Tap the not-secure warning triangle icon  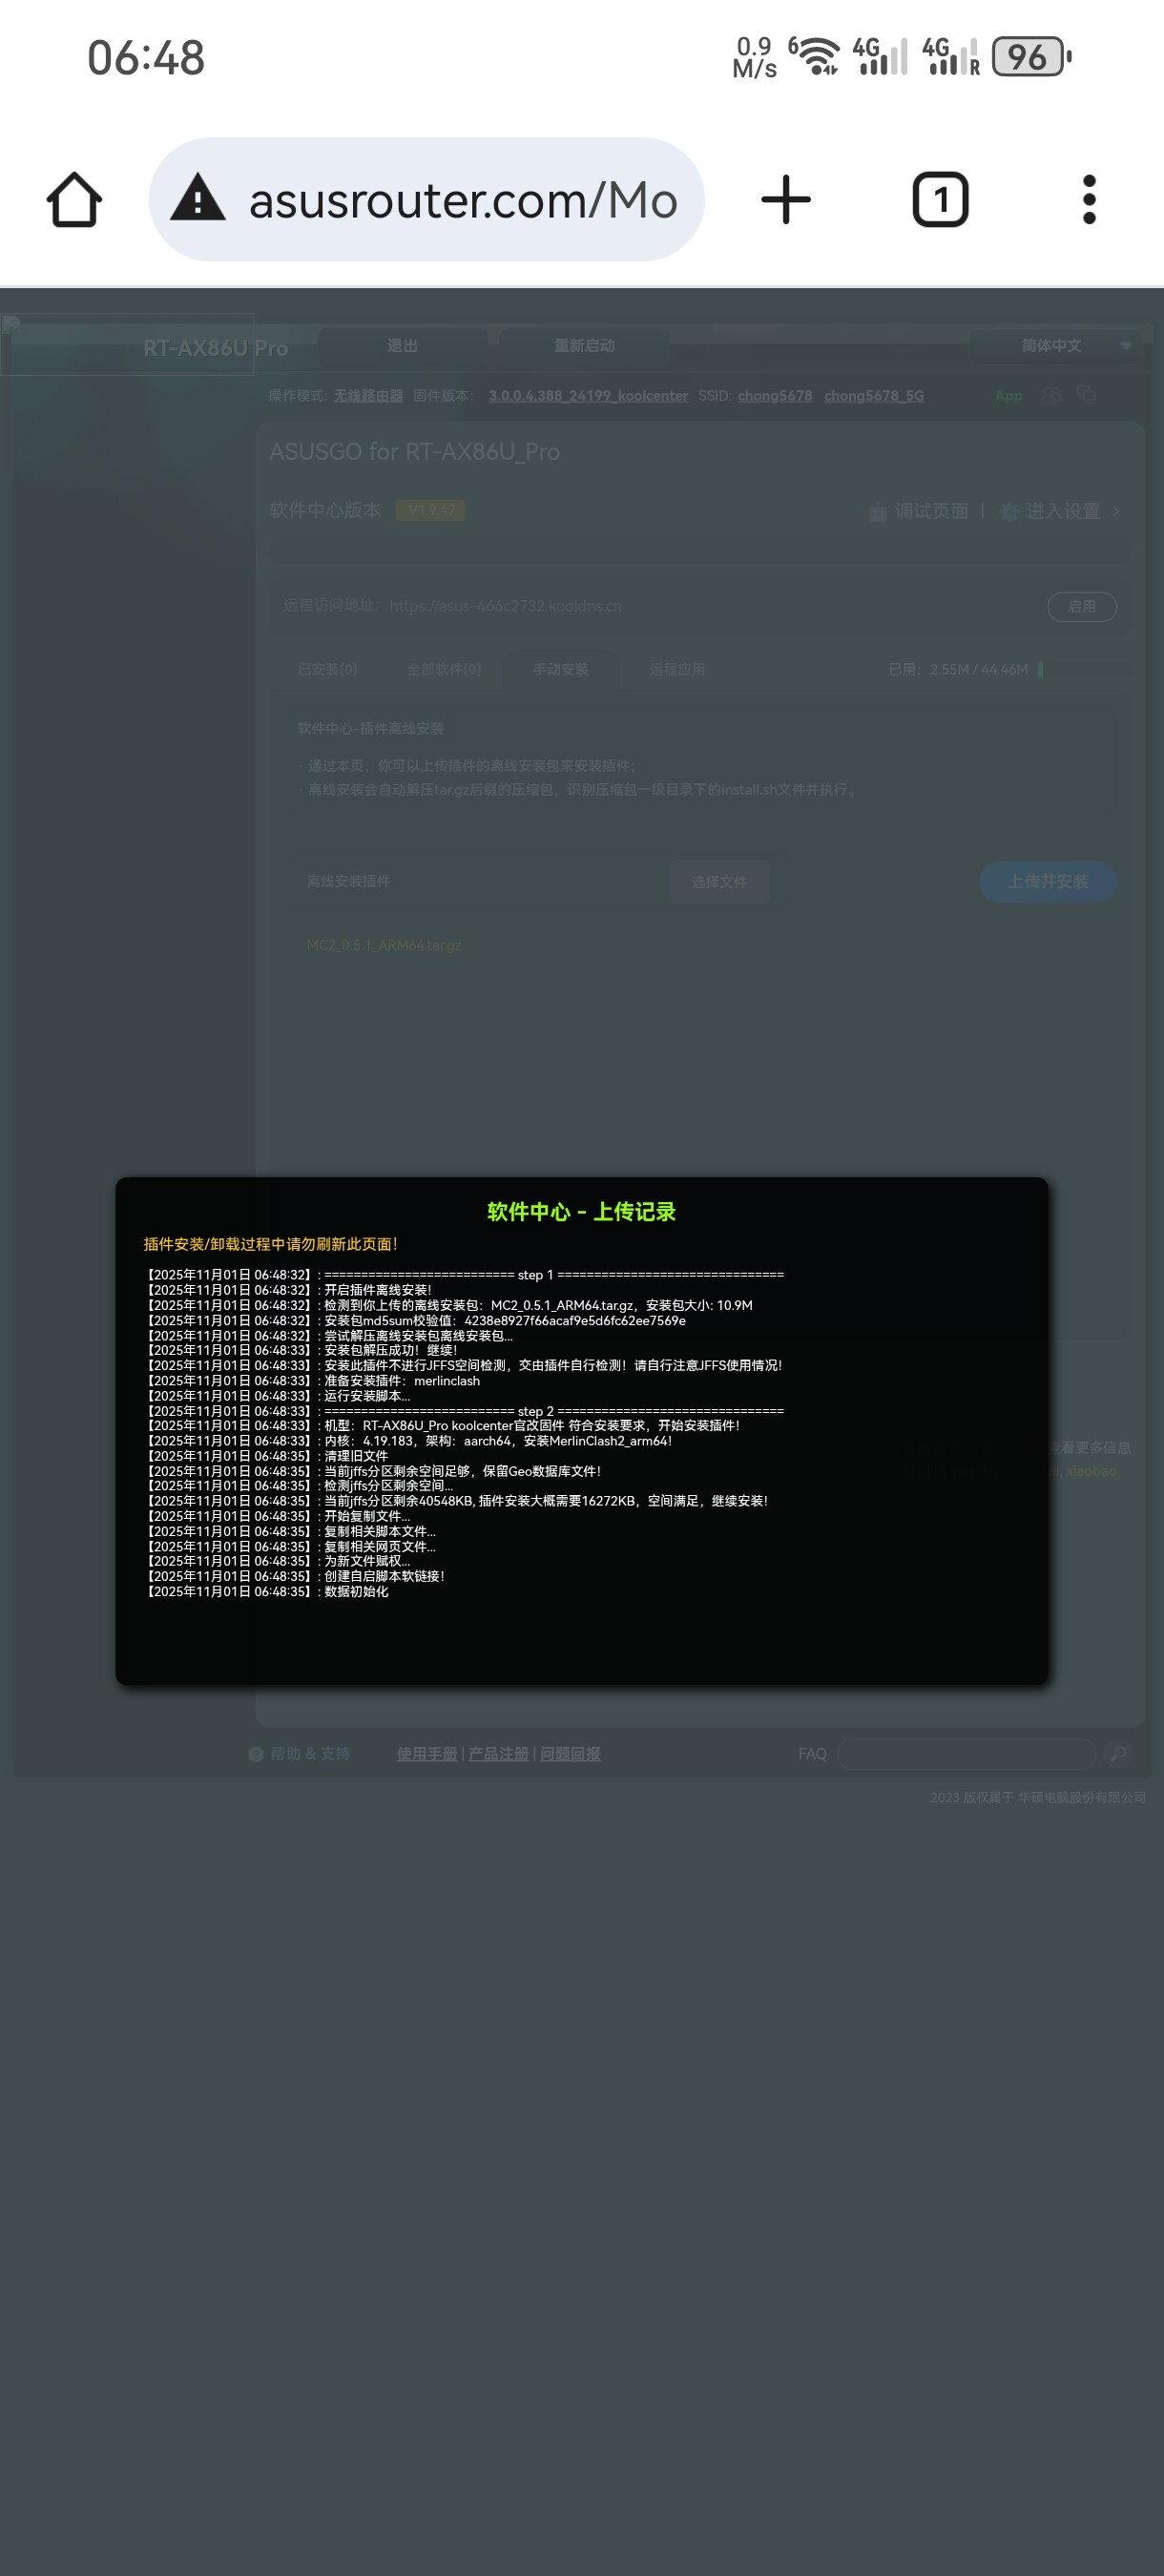tap(198, 198)
